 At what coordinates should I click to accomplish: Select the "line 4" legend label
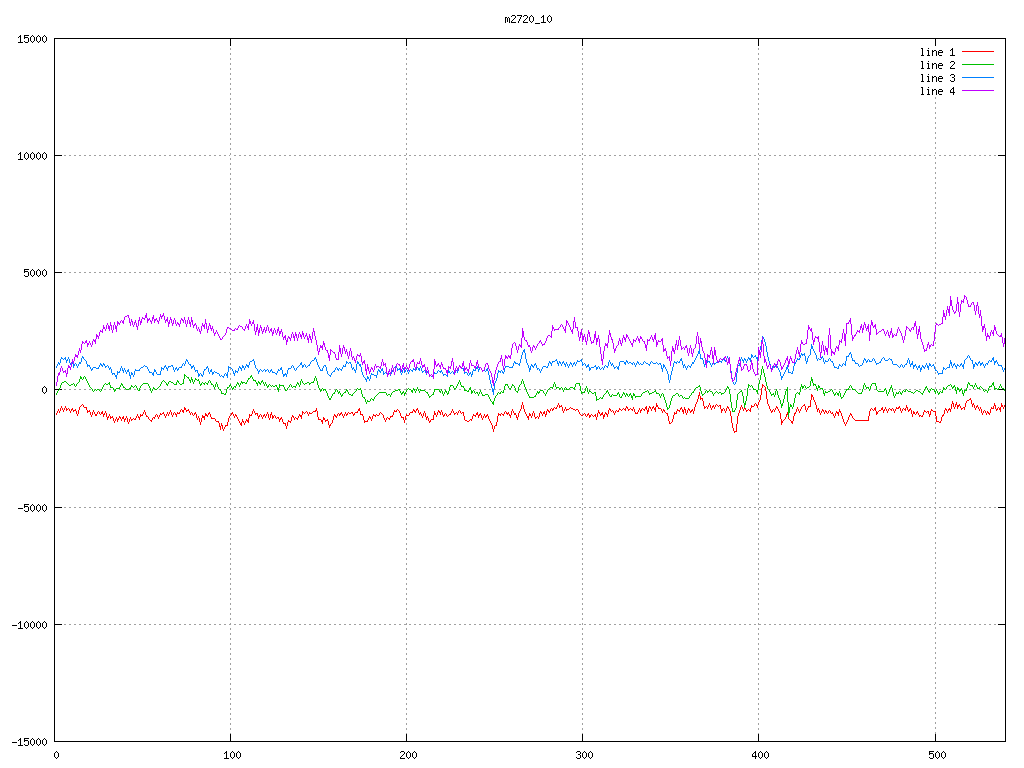[937, 91]
